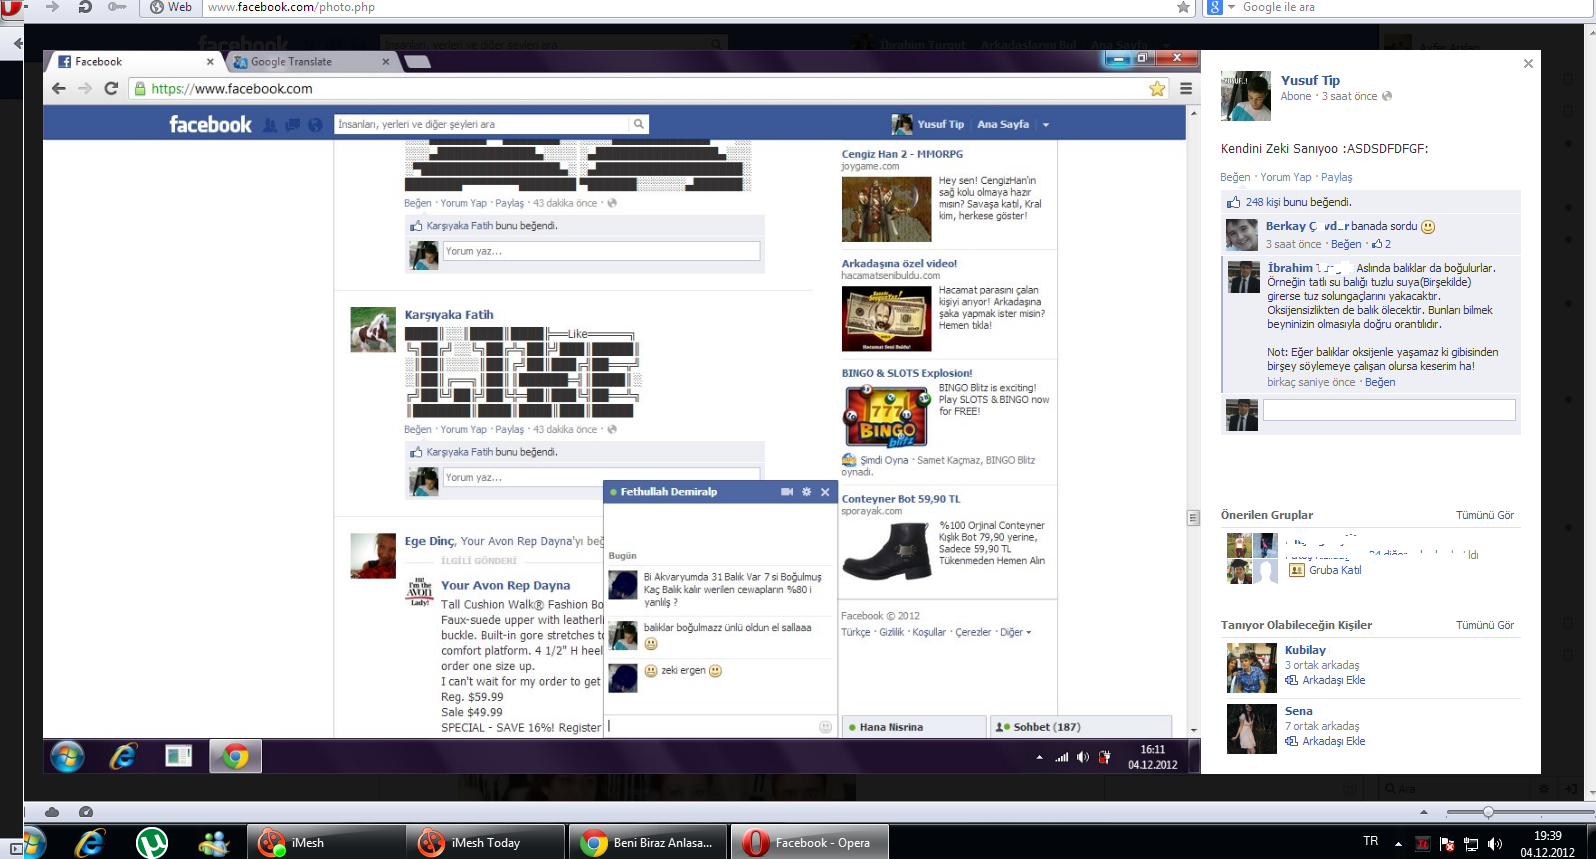Like İbrahim's comment with Beğen
The image size is (1596, 859).
point(1380,382)
